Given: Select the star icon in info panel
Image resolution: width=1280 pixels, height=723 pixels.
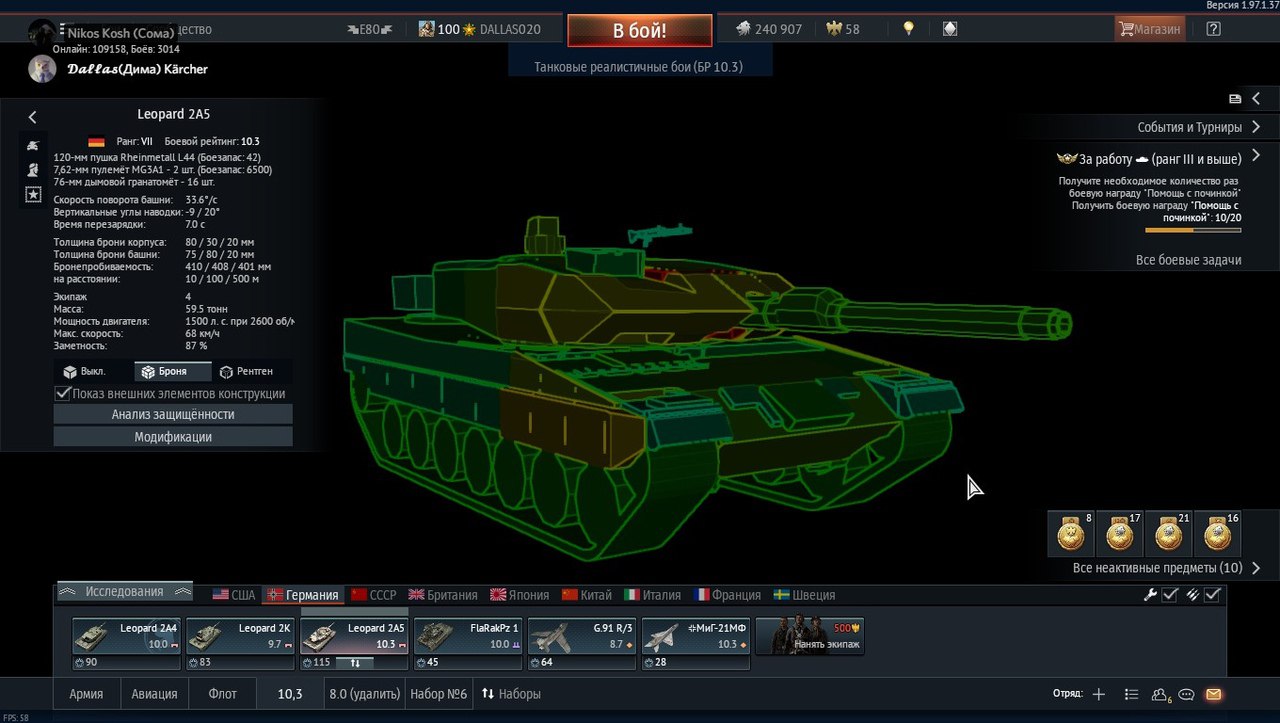Looking at the screenshot, I should 33,194.
